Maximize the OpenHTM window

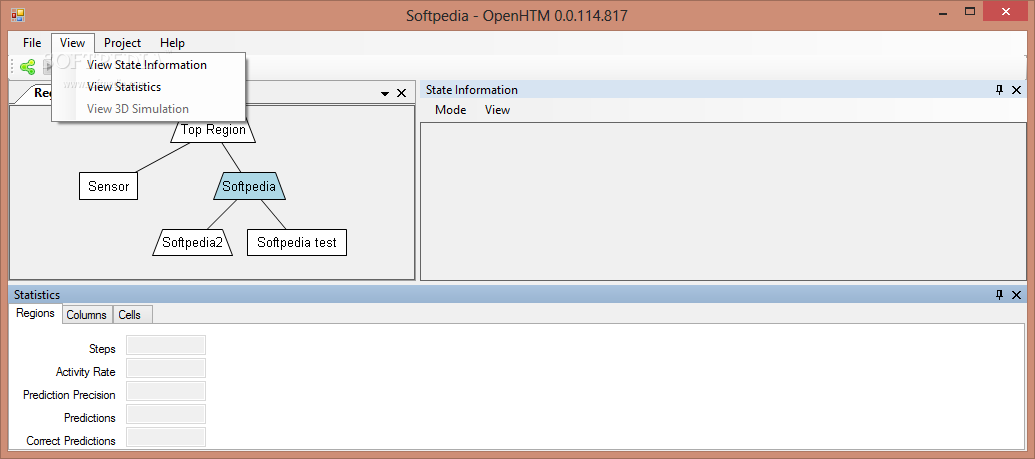coord(970,11)
